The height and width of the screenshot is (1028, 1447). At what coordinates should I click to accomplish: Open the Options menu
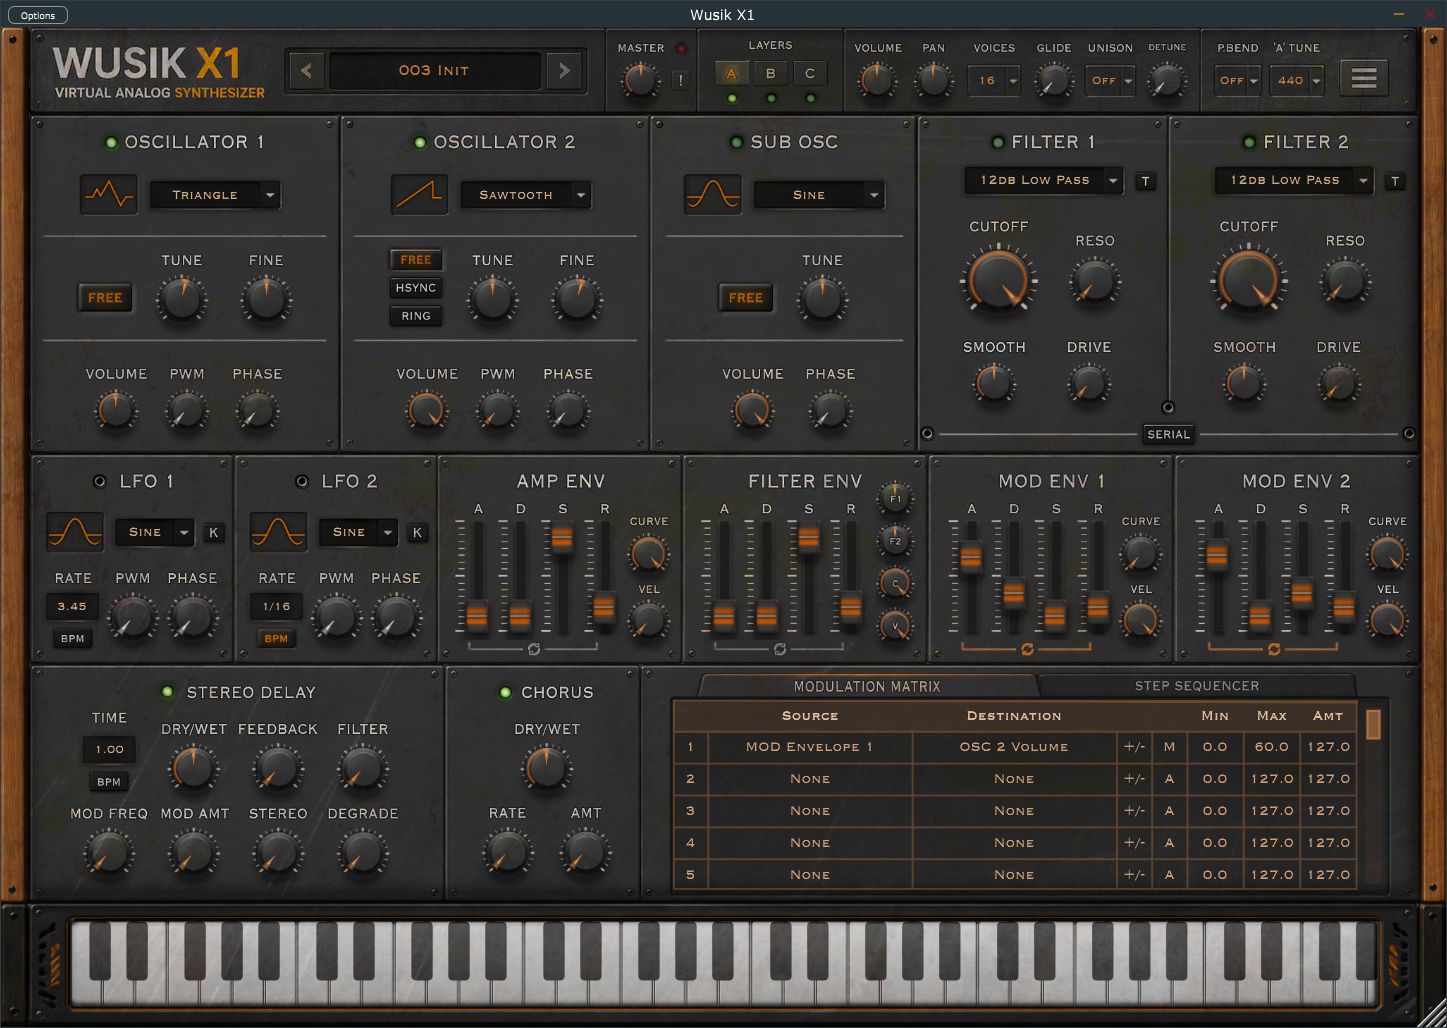tap(38, 15)
